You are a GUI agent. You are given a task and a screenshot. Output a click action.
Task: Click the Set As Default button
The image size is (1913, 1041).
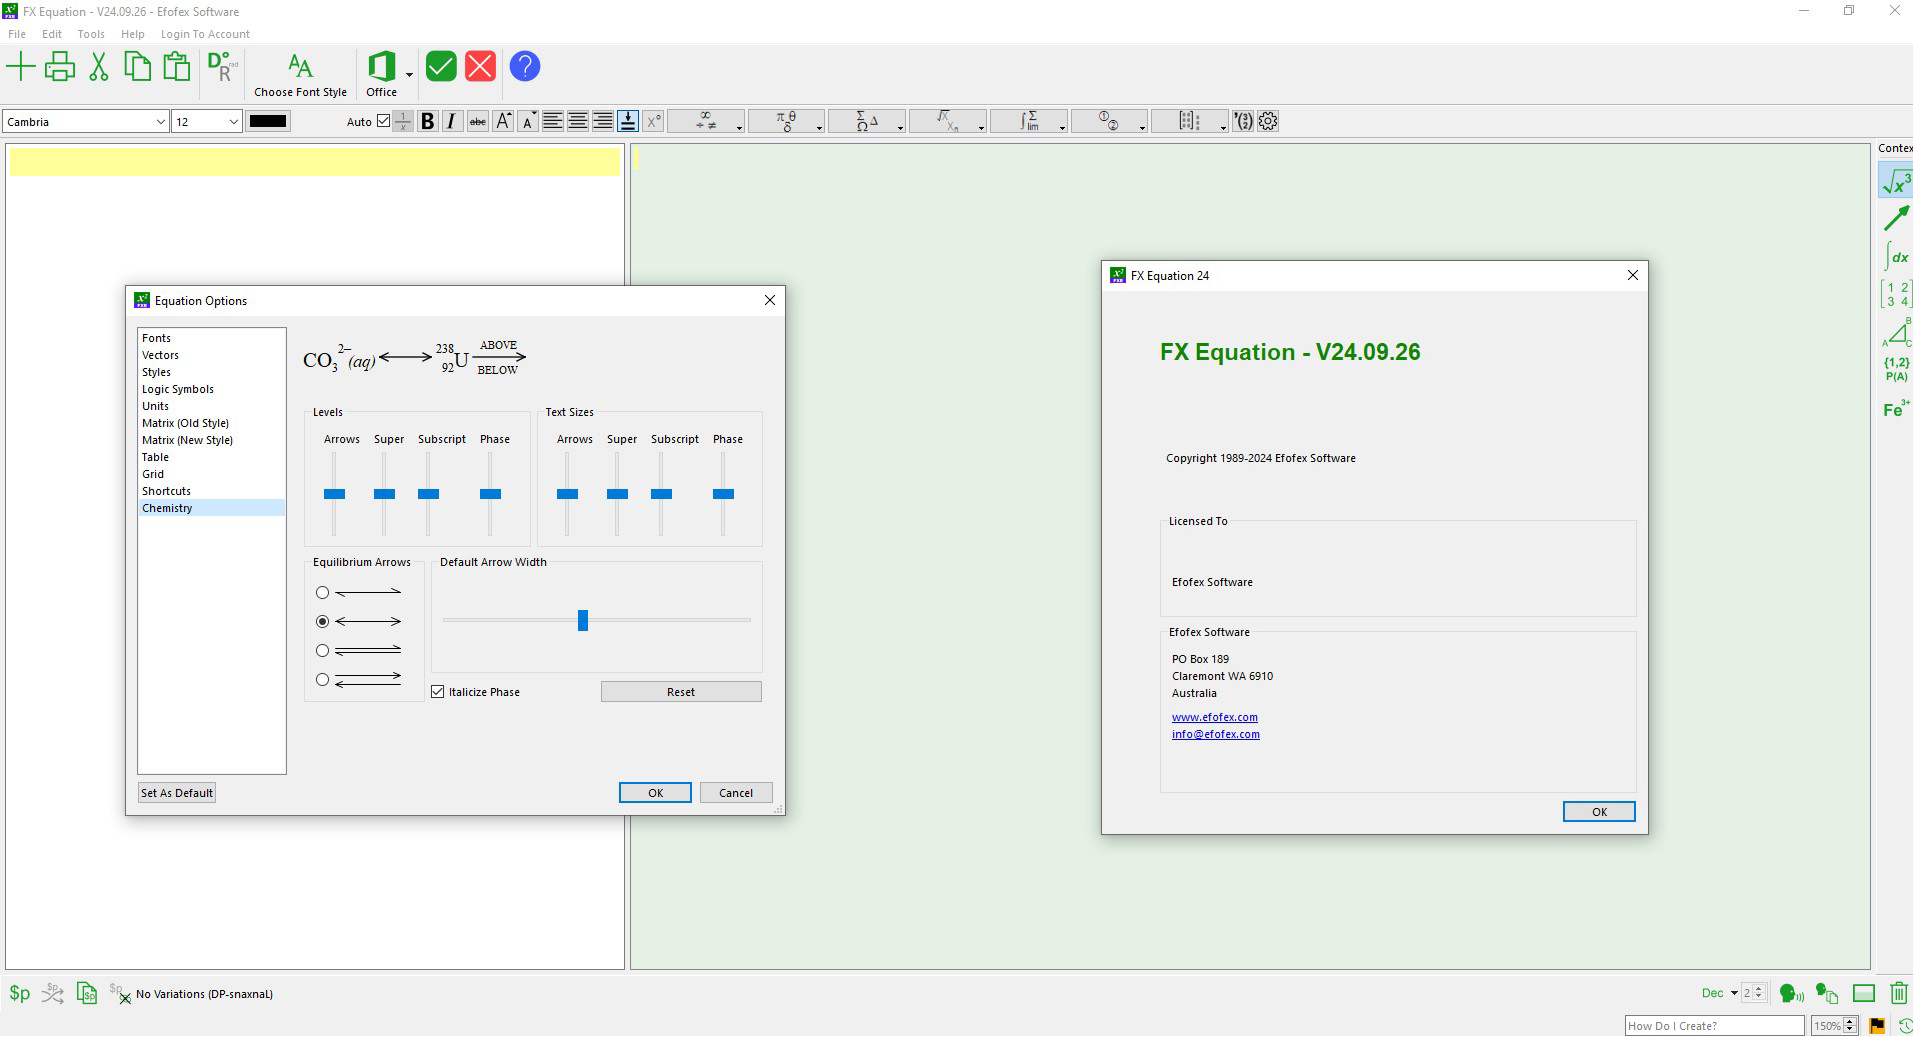[176, 792]
